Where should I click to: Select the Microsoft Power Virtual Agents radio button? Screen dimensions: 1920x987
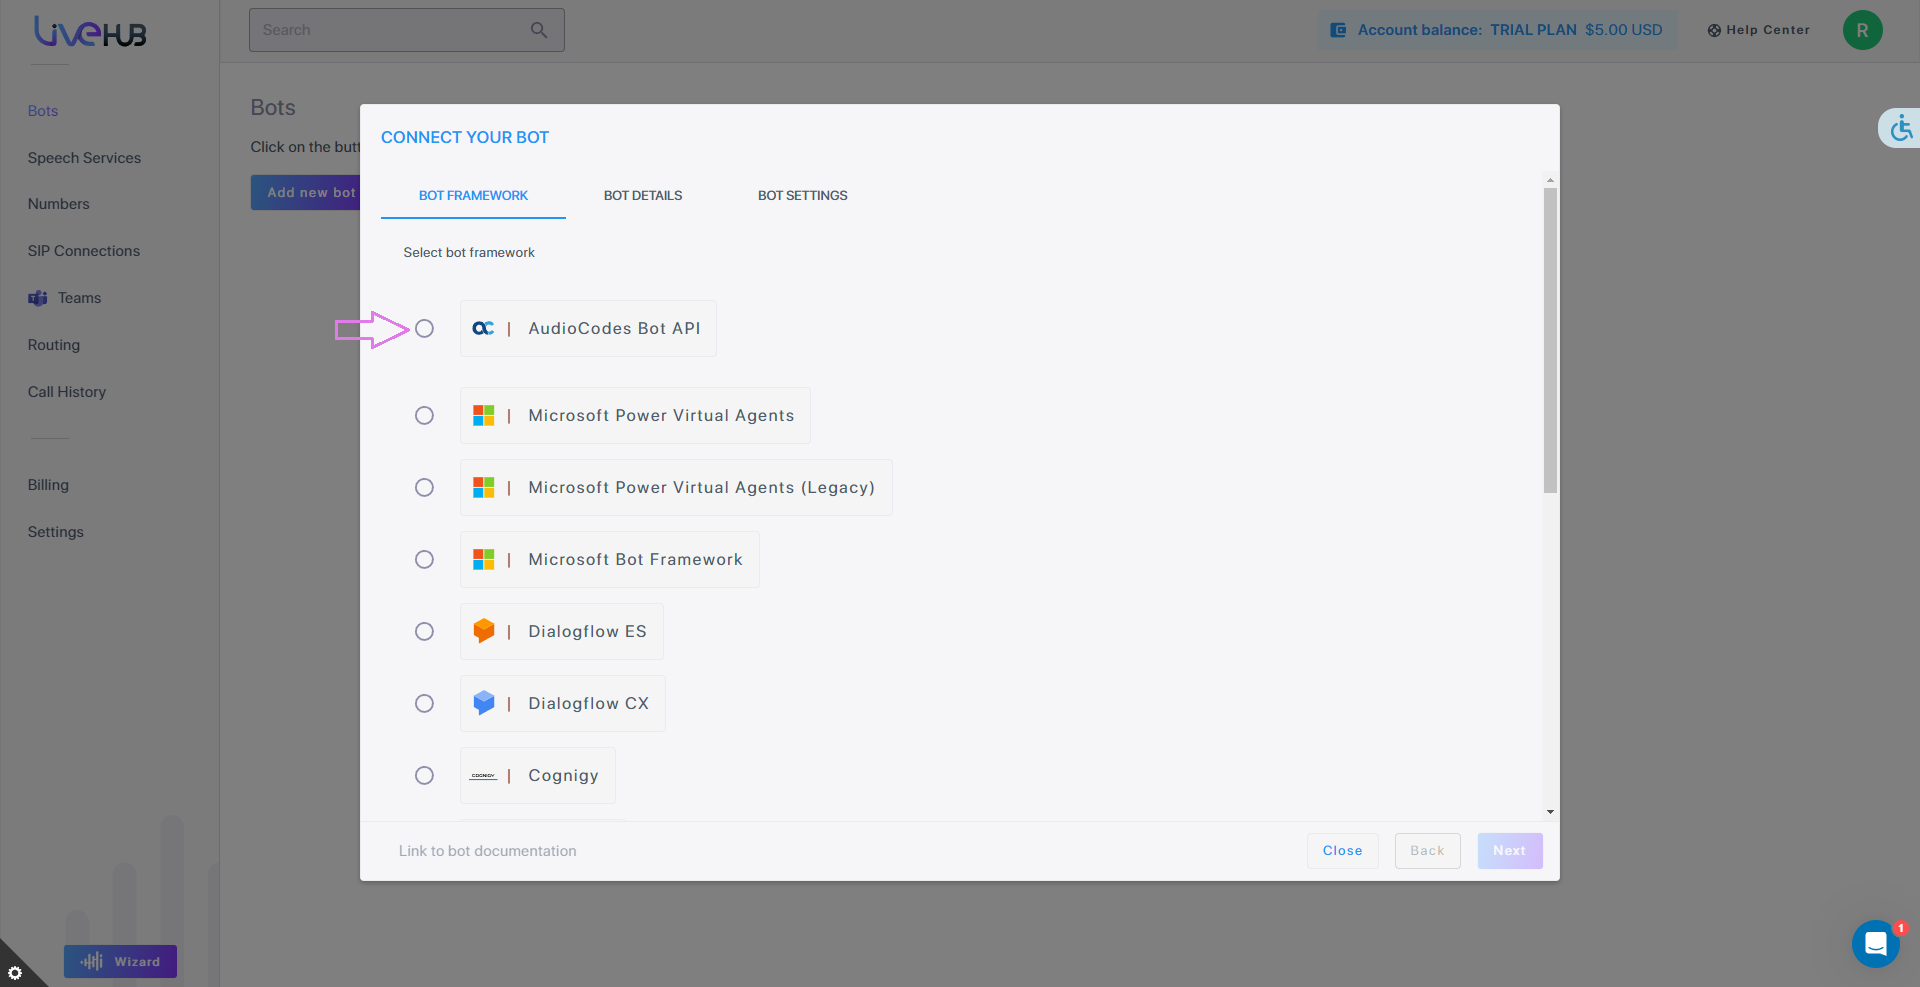click(x=424, y=415)
